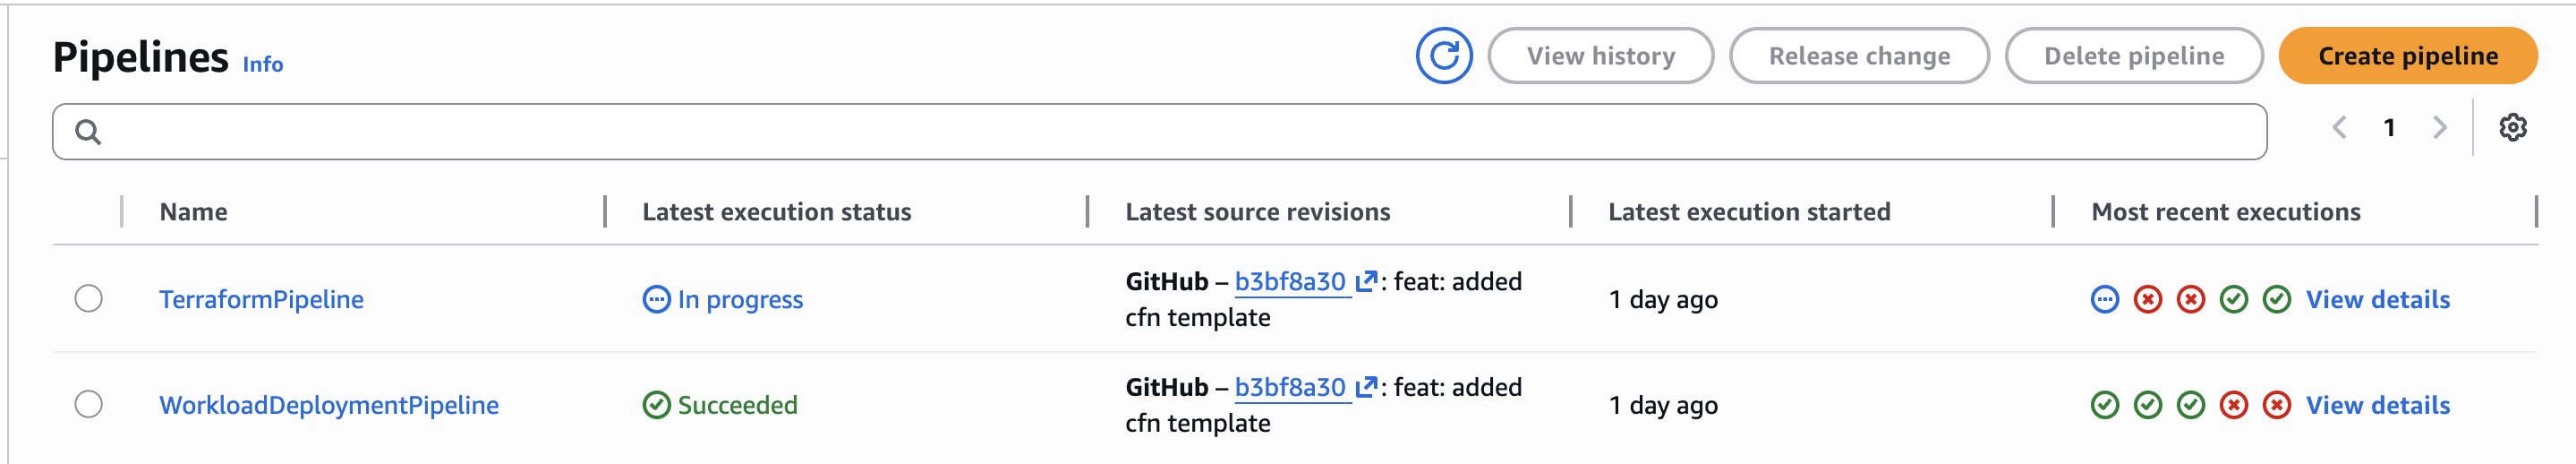This screenshot has width=2576, height=464.
Task: Select the TerraformPipeline radio button
Action: pyautogui.click(x=89, y=299)
